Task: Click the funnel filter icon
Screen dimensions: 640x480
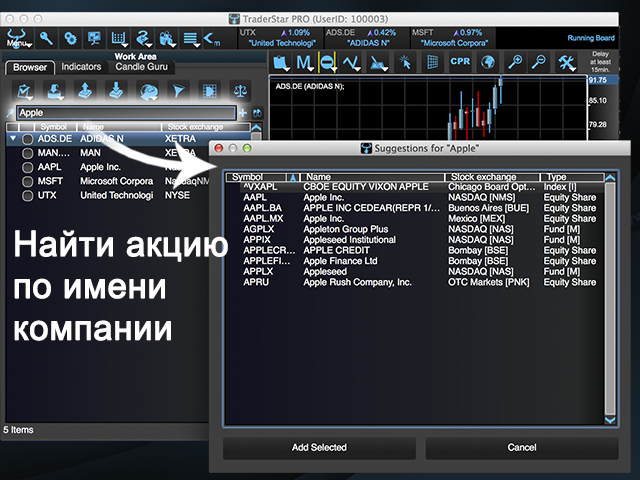Action: (x=178, y=91)
